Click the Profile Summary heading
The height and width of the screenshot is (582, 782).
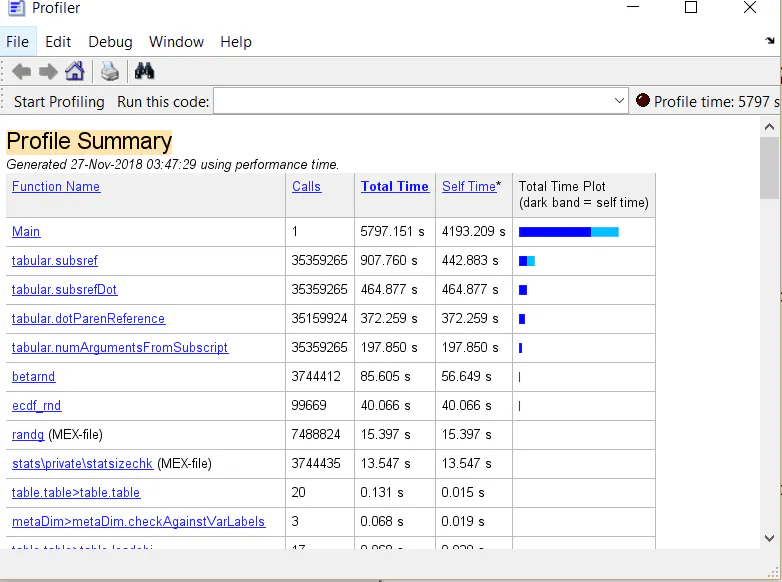pyautogui.click(x=89, y=141)
